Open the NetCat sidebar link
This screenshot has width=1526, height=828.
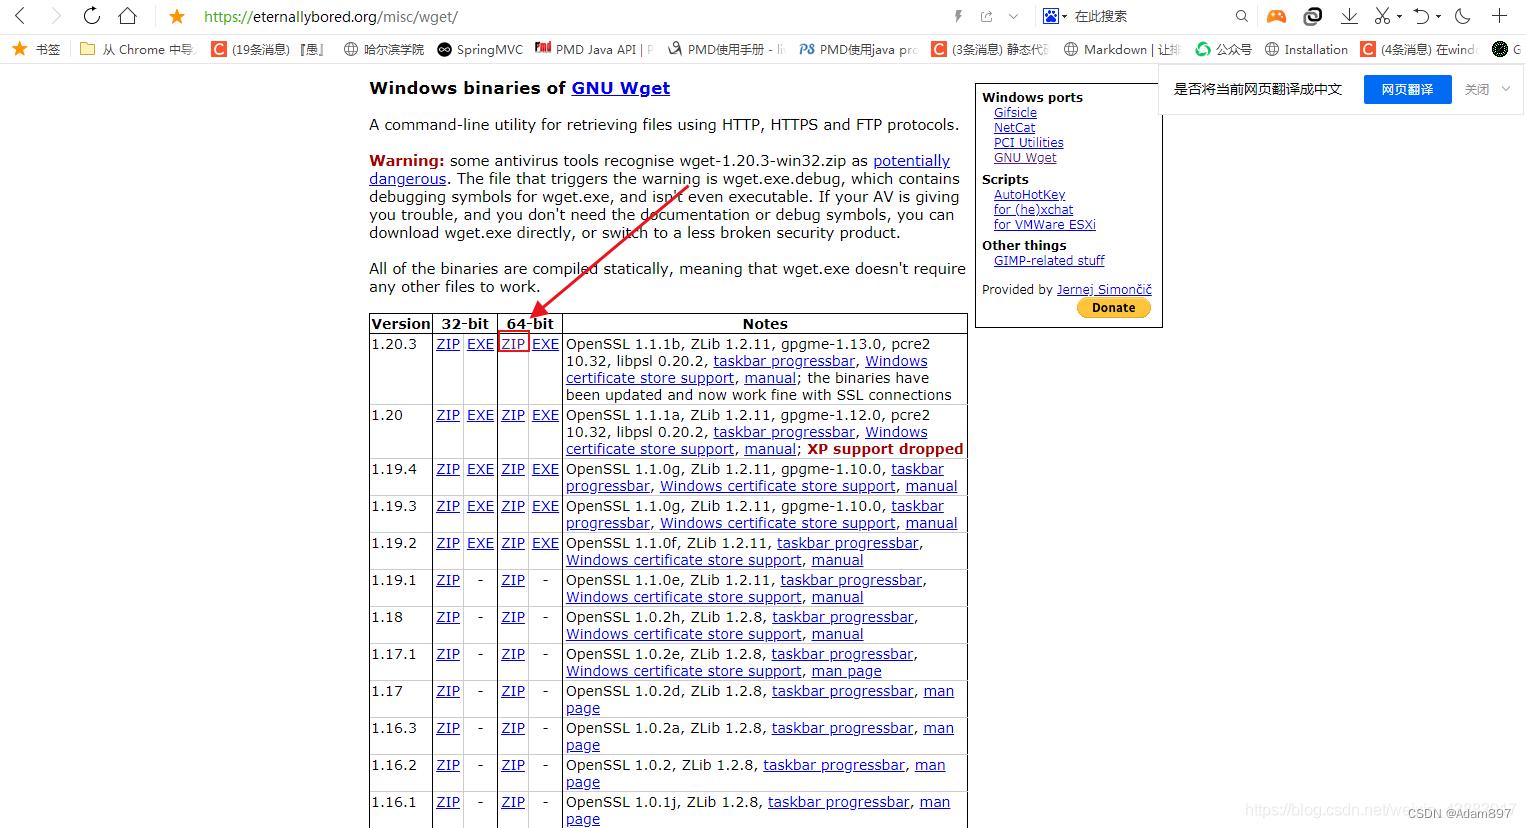[1014, 128]
